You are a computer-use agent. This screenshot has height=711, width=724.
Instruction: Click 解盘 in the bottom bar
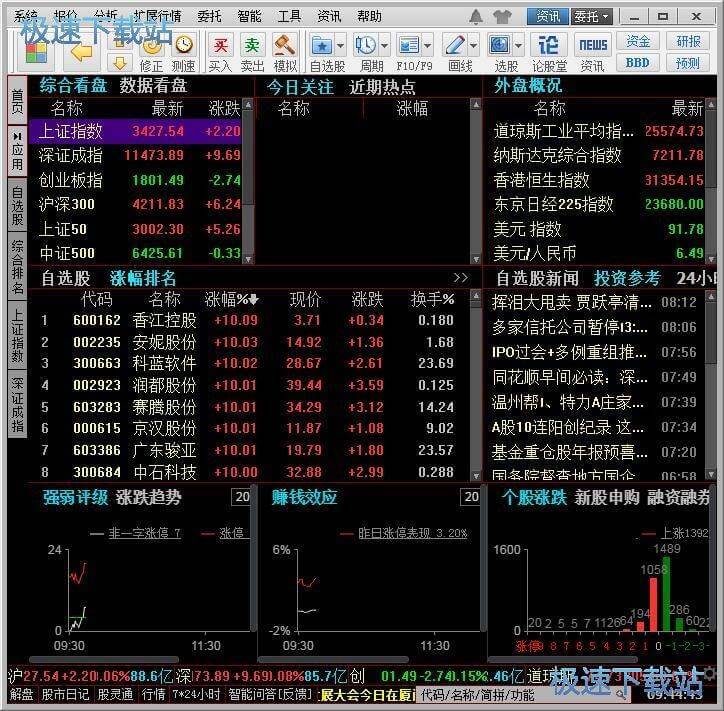[x=21, y=694]
